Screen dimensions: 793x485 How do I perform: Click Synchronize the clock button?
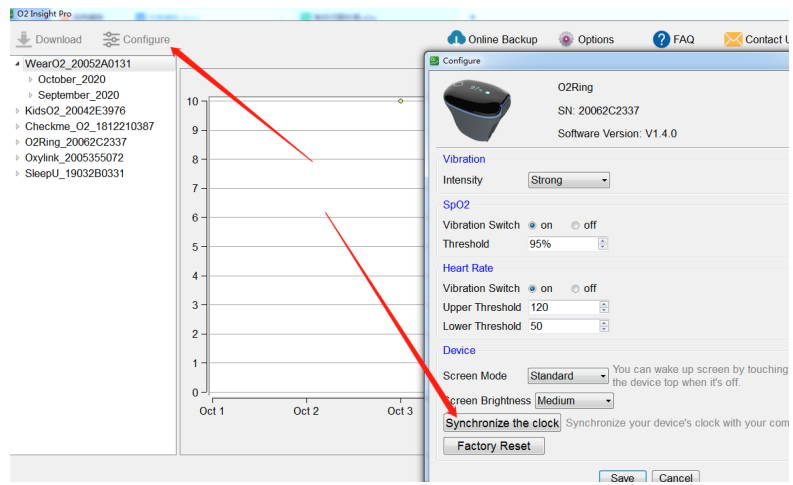coord(502,423)
